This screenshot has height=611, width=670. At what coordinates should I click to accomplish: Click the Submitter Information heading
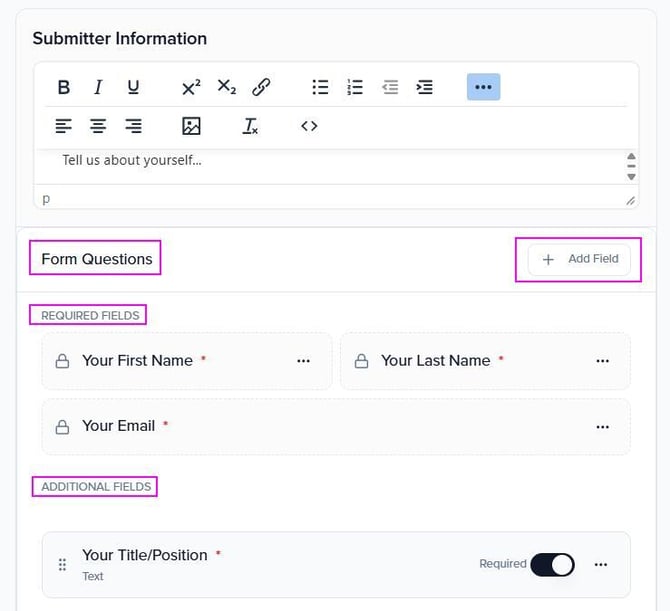point(120,38)
